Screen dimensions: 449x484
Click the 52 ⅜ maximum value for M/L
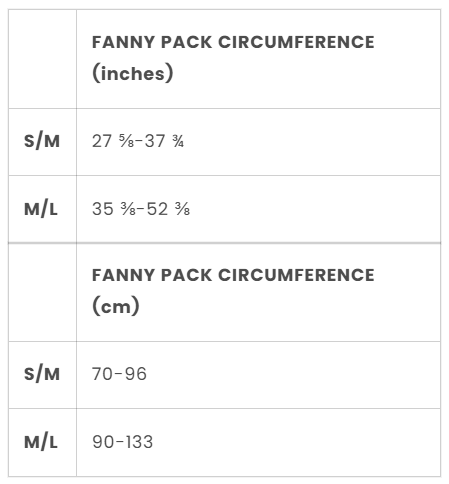pyautogui.click(x=168, y=209)
